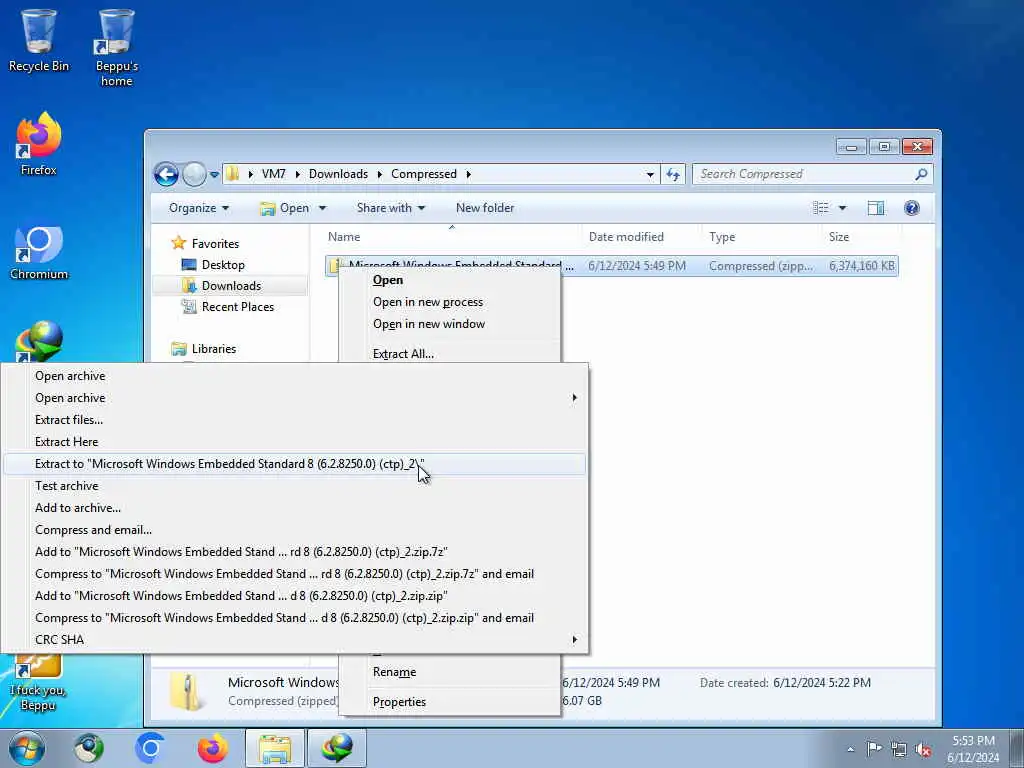
Task: Open recent pages dropdown beside the Forward button
Action: 214,174
